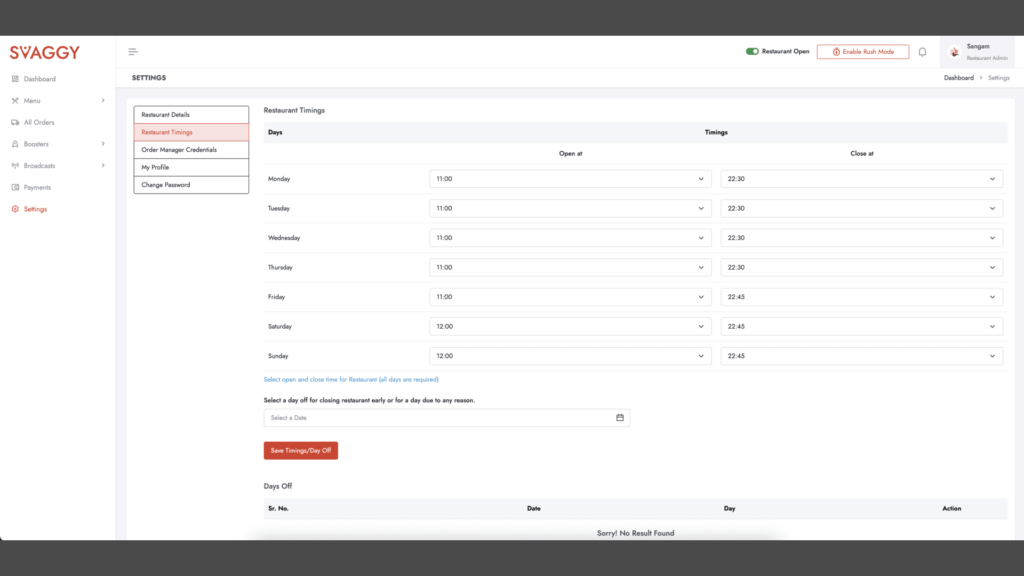The image size is (1024, 576).
Task: Open the Order Manager Credentials tab
Action: tap(191, 150)
